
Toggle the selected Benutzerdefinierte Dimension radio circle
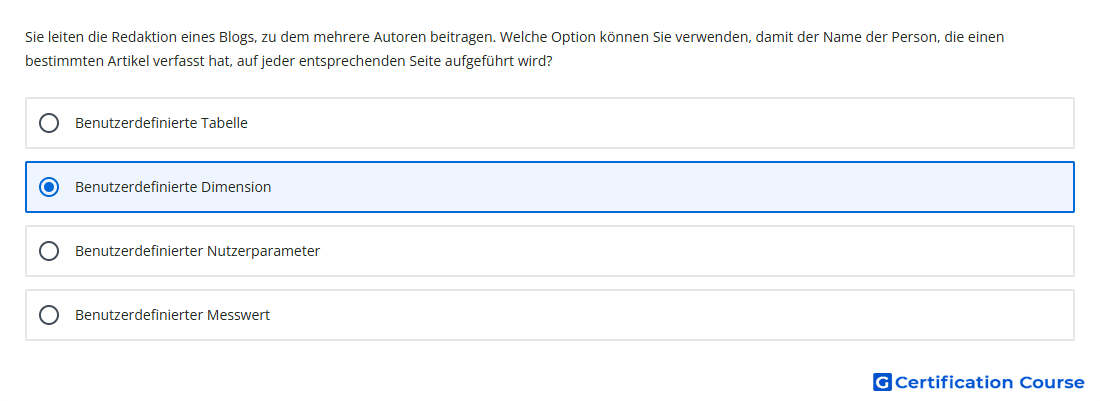pyautogui.click(x=49, y=187)
